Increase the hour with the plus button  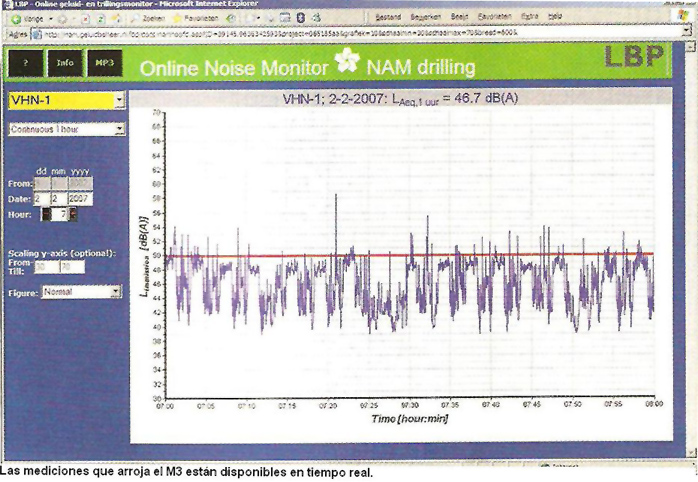73,215
